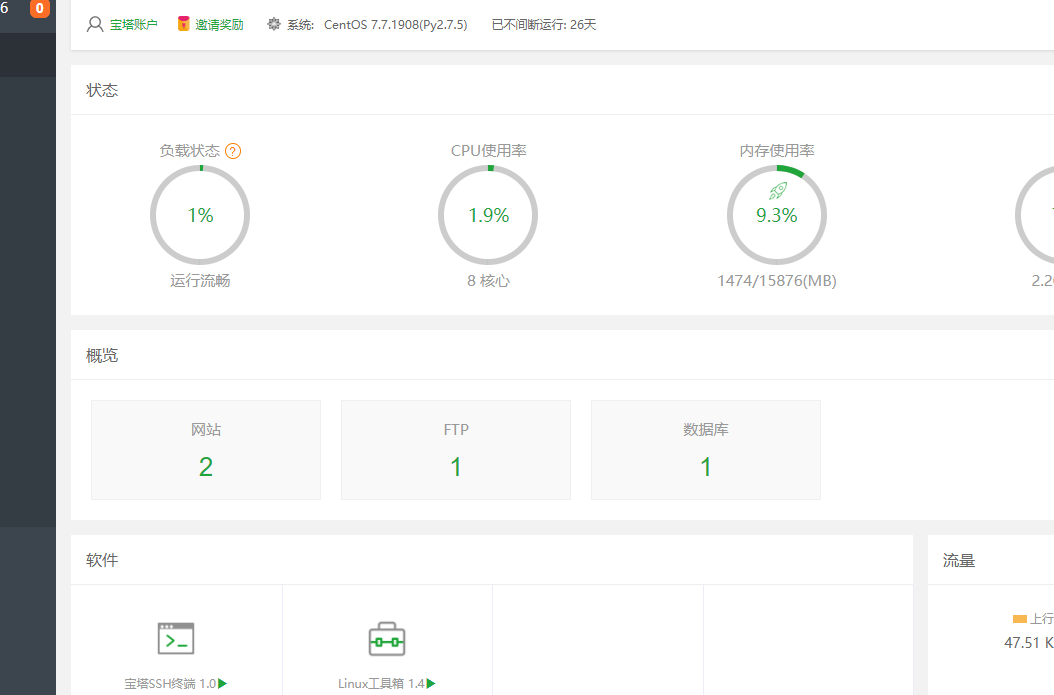Open the Linux工具箱 toolbox icon
Image resolution: width=1054 pixels, height=695 pixels.
click(387, 639)
